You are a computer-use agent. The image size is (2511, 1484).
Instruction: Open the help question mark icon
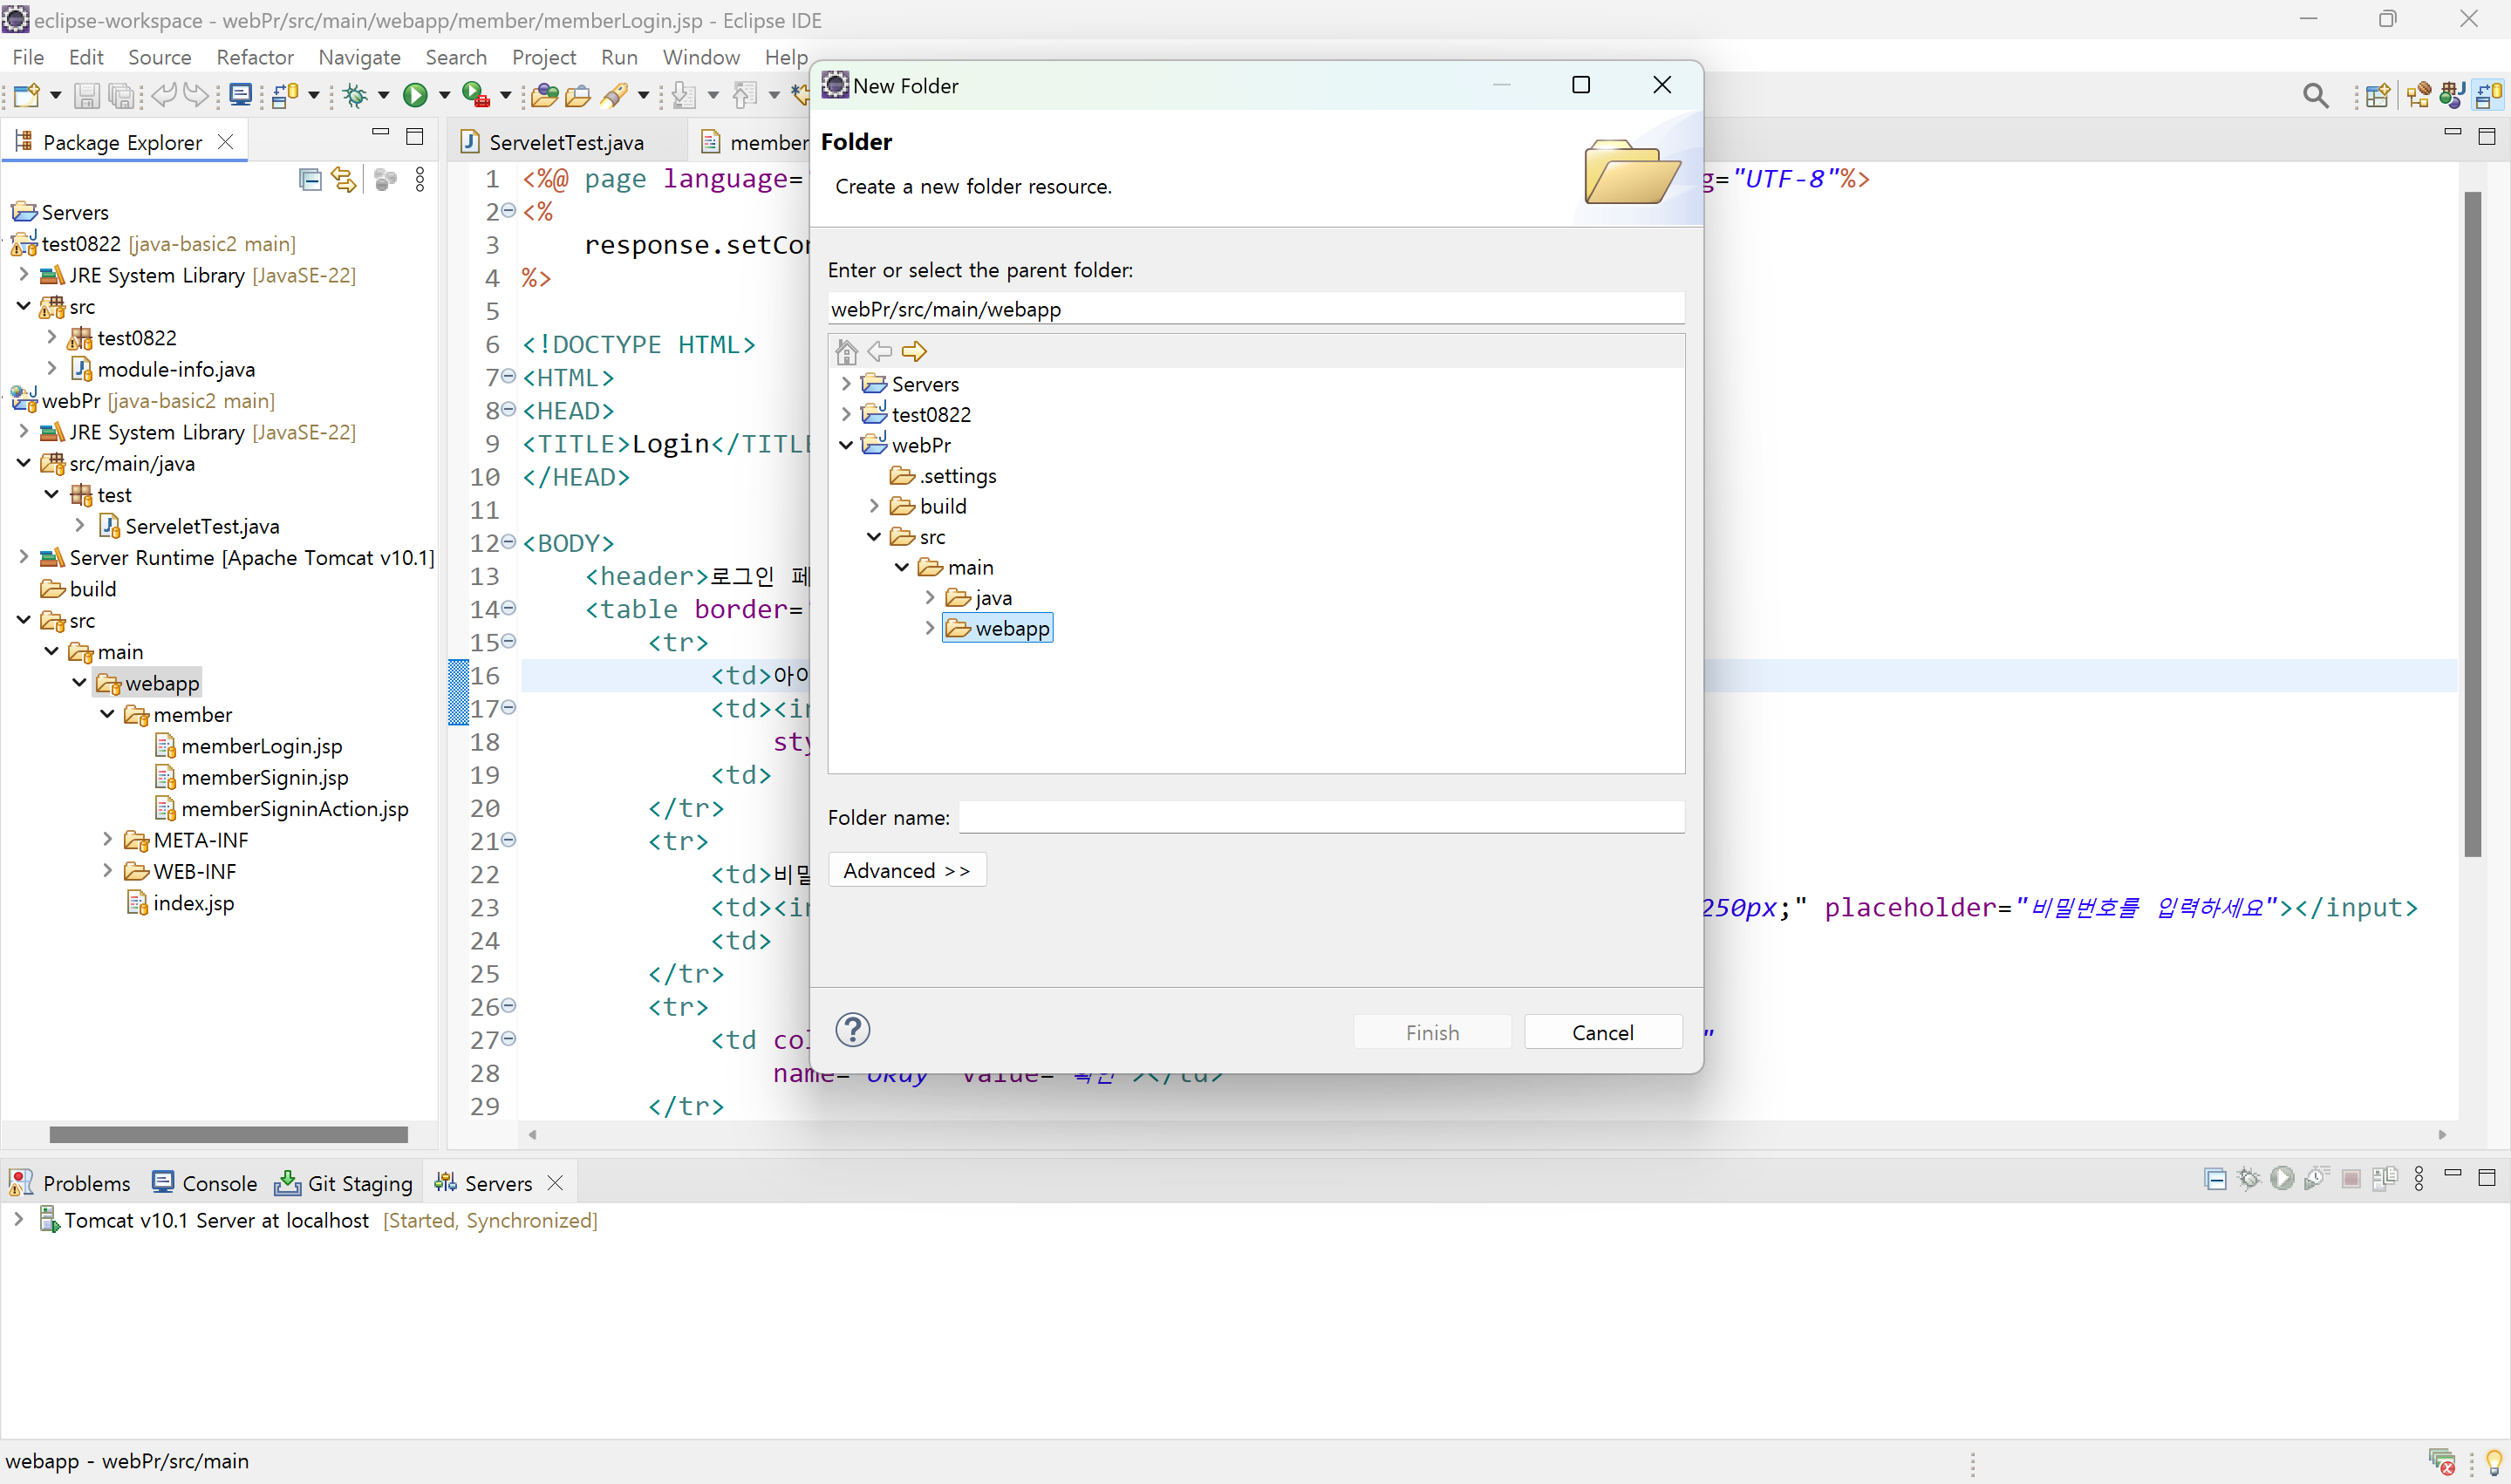click(852, 1030)
